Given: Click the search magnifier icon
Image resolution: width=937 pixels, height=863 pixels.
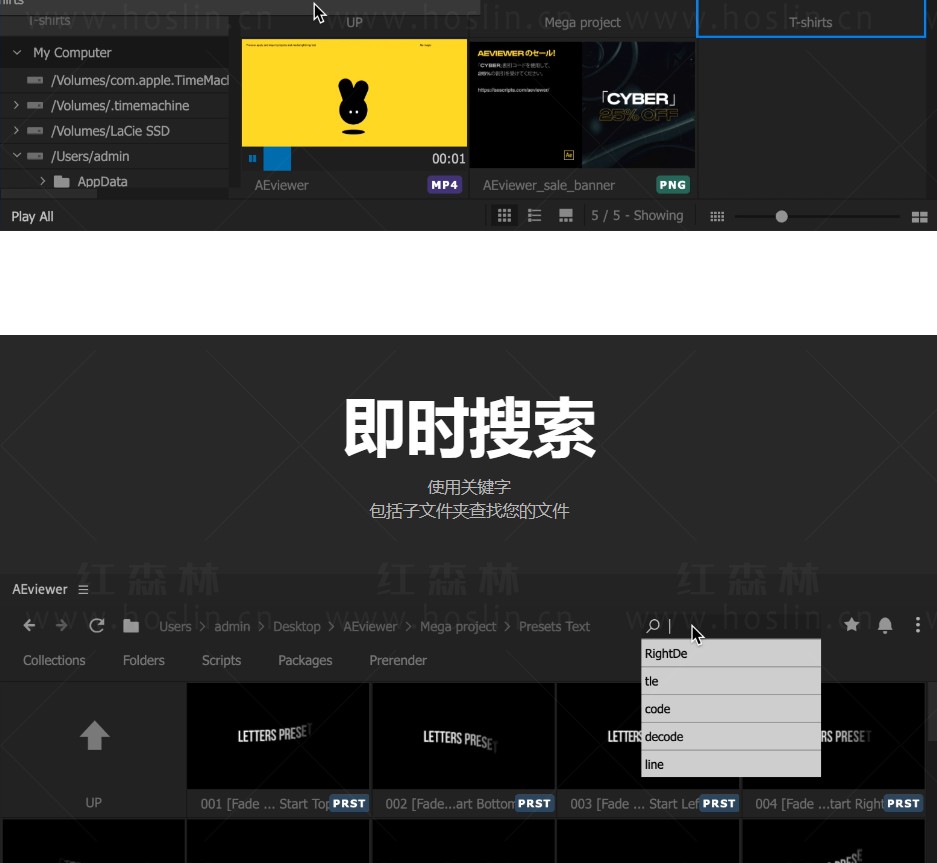Looking at the screenshot, I should tap(653, 626).
